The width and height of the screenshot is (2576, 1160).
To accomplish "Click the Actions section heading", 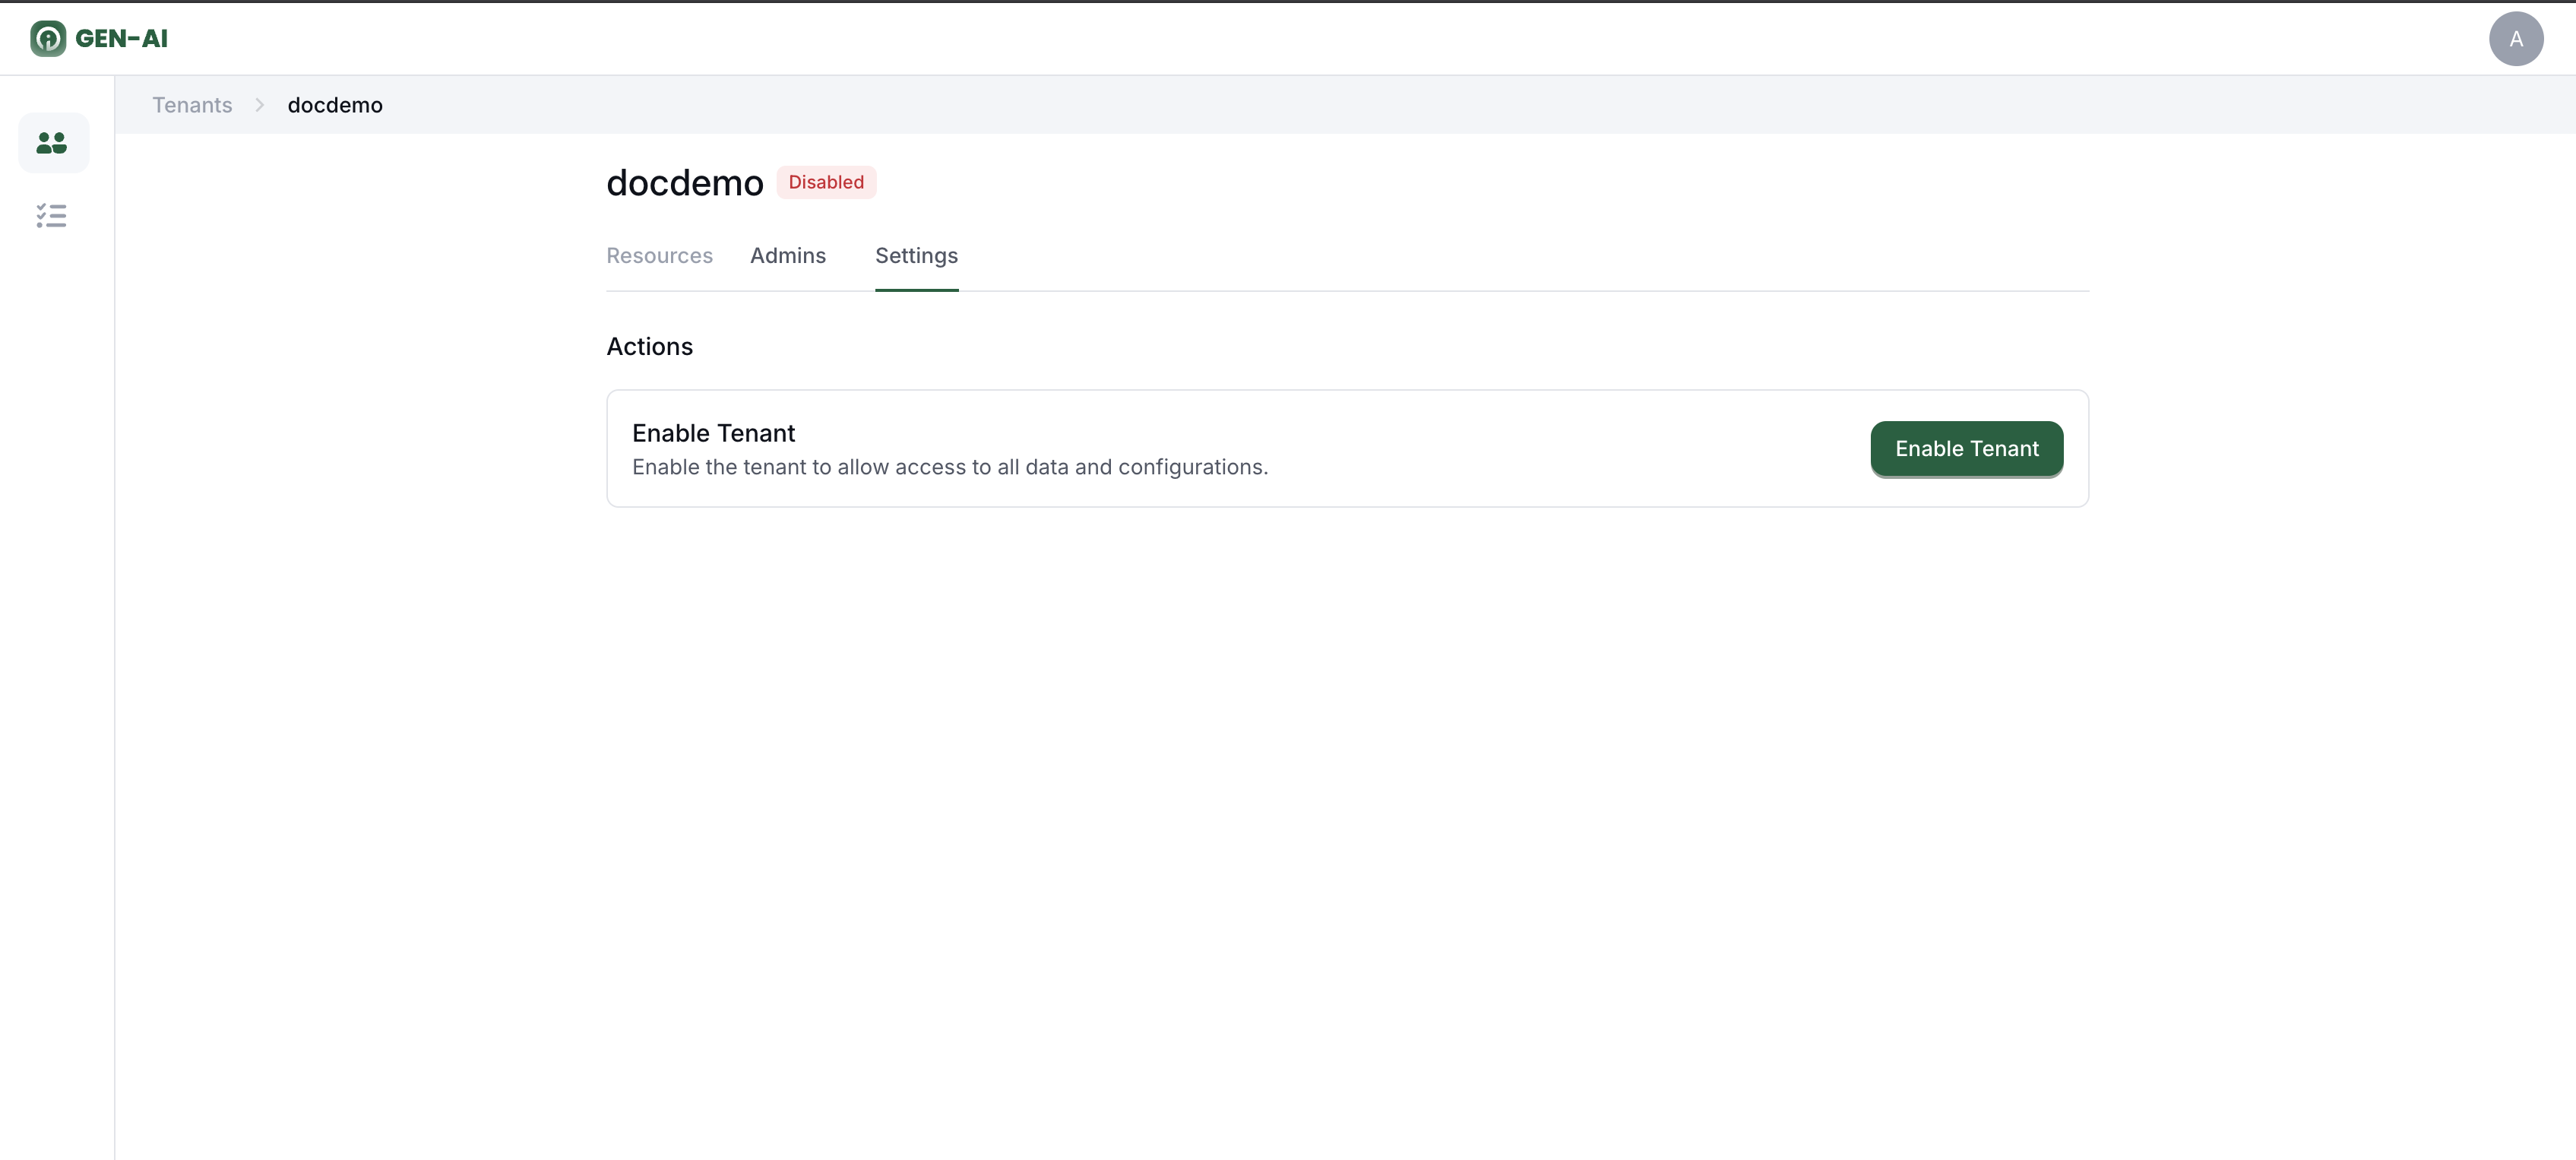I will (649, 347).
